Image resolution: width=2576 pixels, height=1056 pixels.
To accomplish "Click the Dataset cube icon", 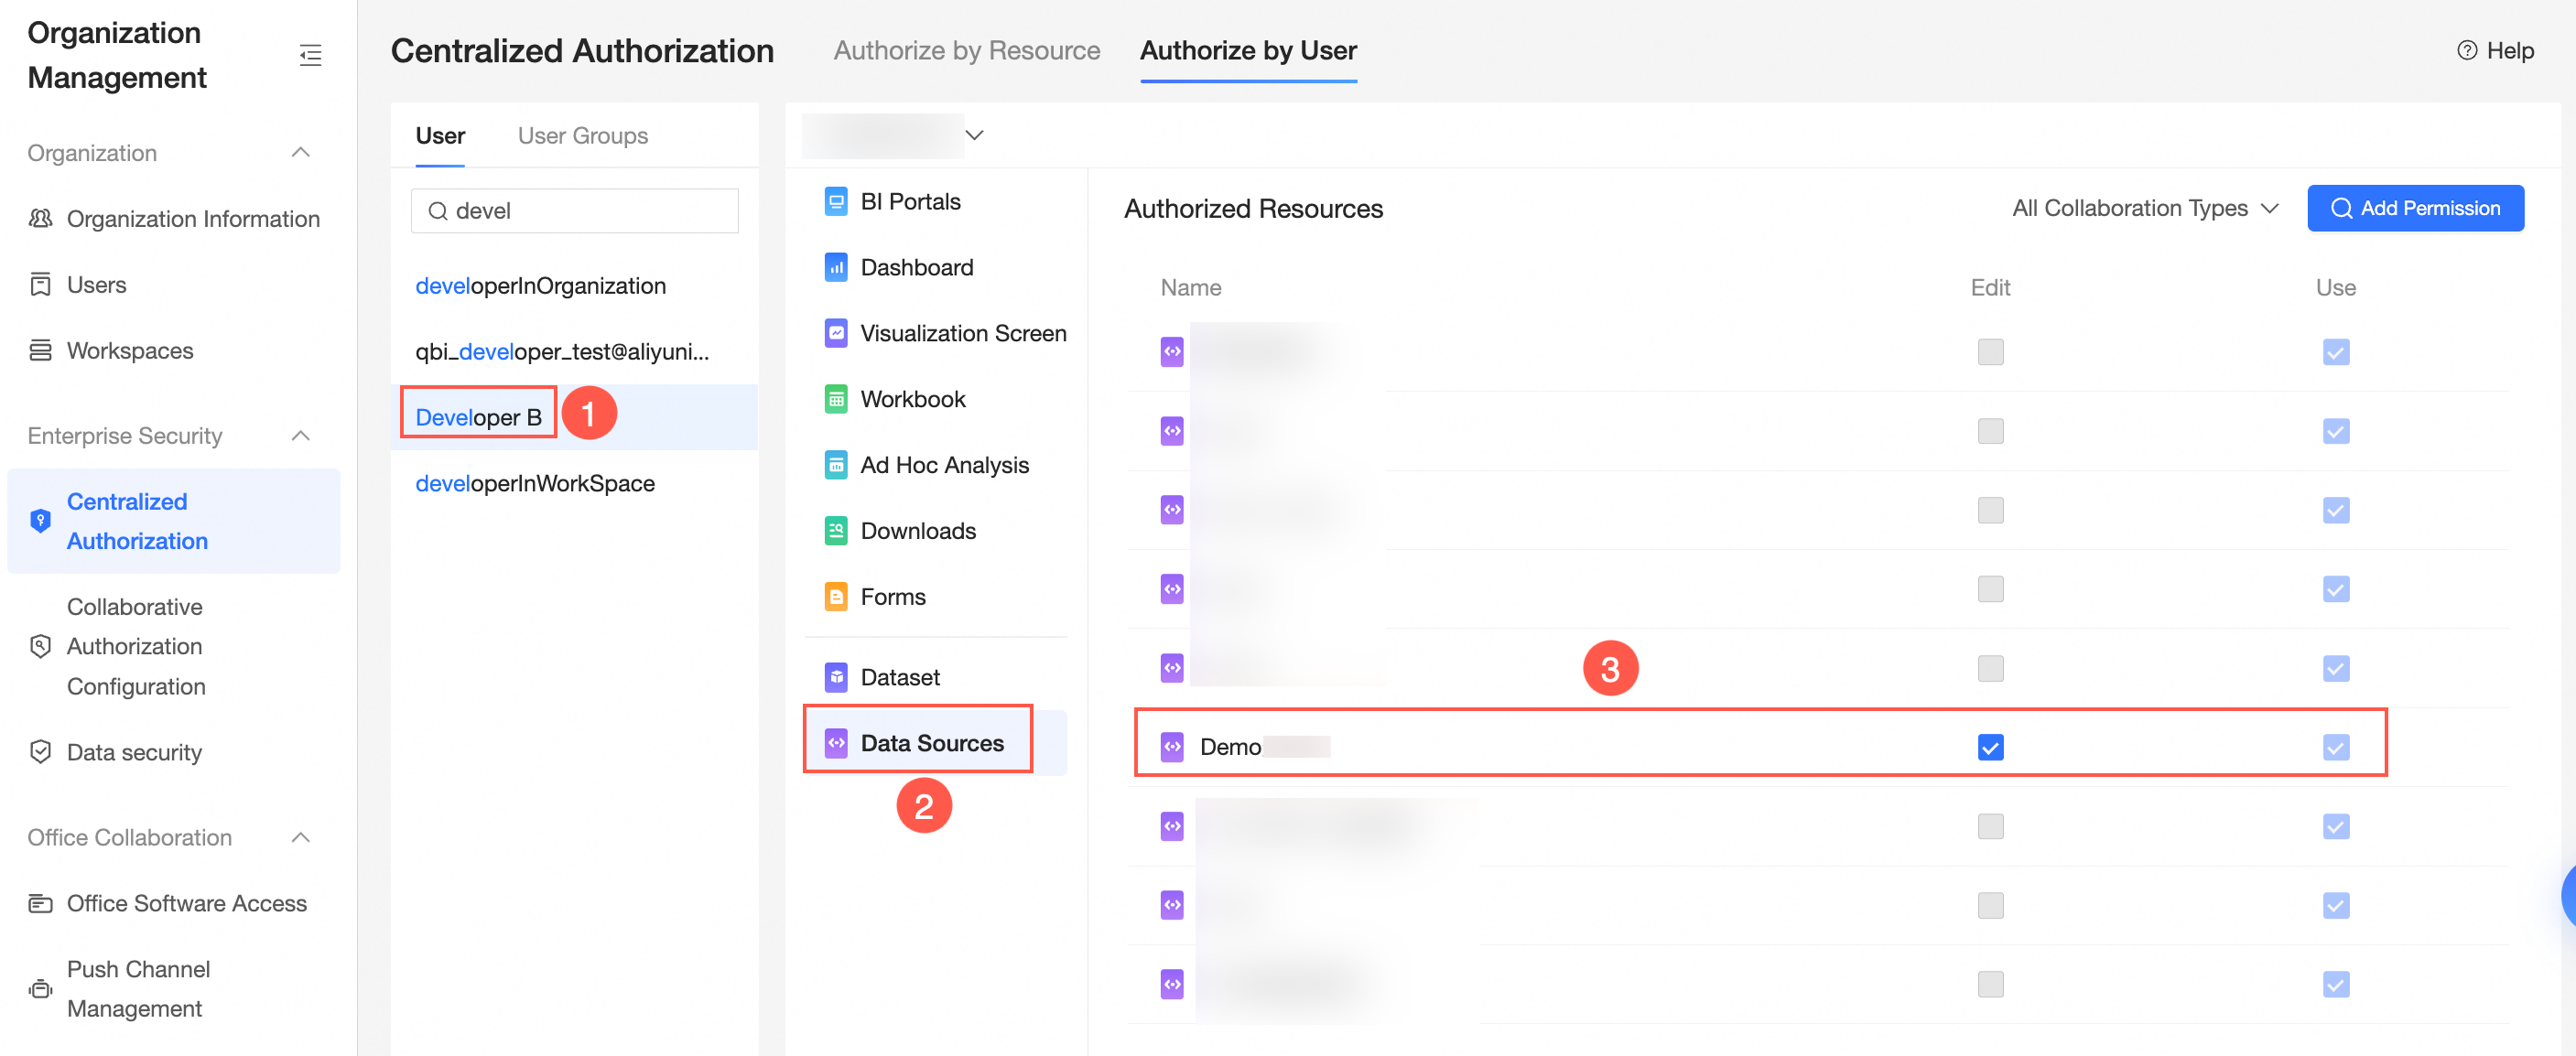I will tap(835, 677).
